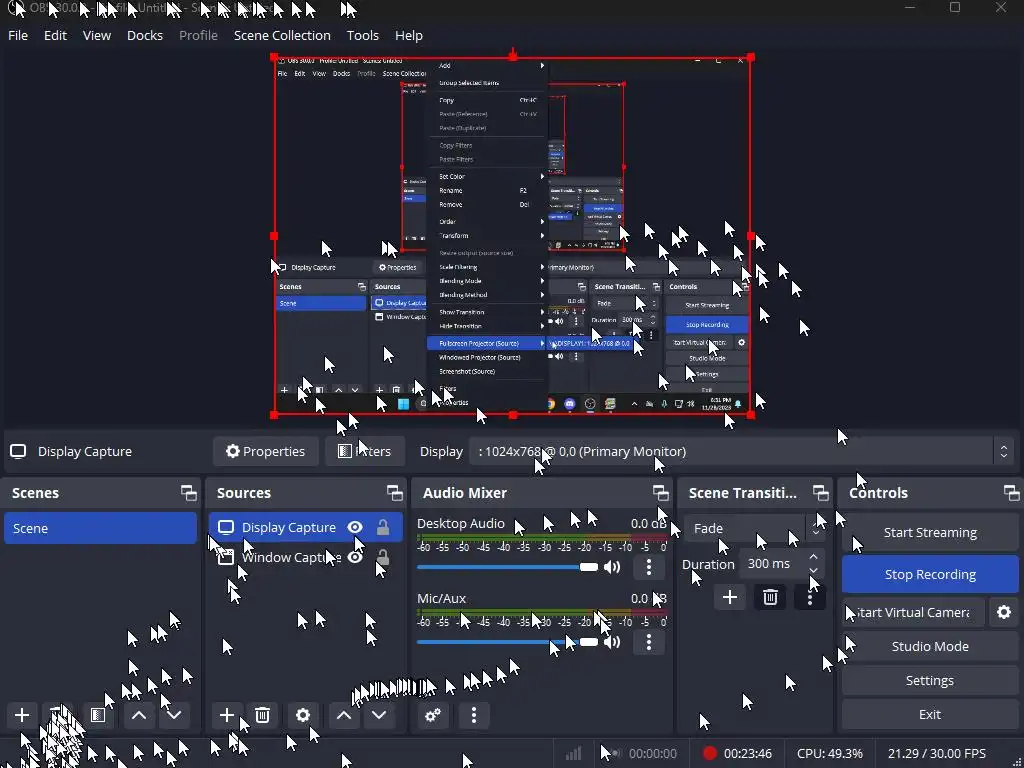Click the Properties button in source toolbar
1024x768 pixels.
click(x=265, y=451)
